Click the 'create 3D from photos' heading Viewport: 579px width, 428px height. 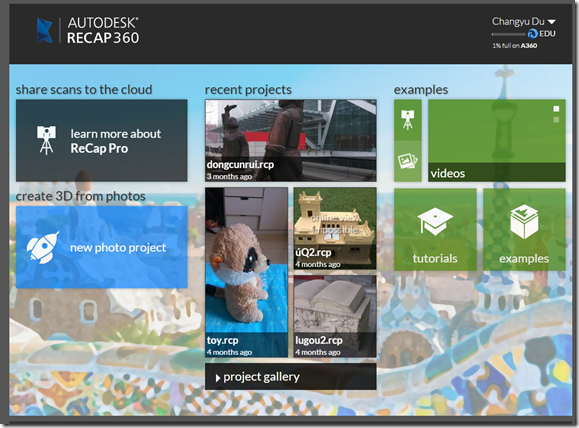(80, 196)
